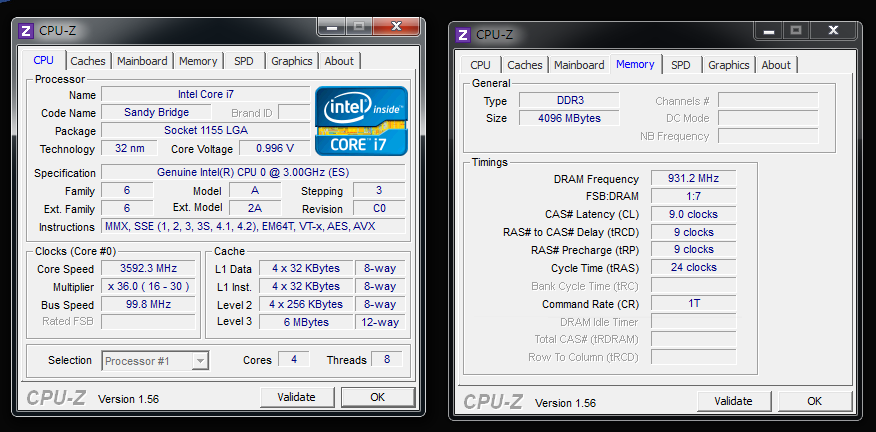Click OK button in right CPU-Z window
Image resolution: width=876 pixels, height=432 pixels.
[815, 401]
